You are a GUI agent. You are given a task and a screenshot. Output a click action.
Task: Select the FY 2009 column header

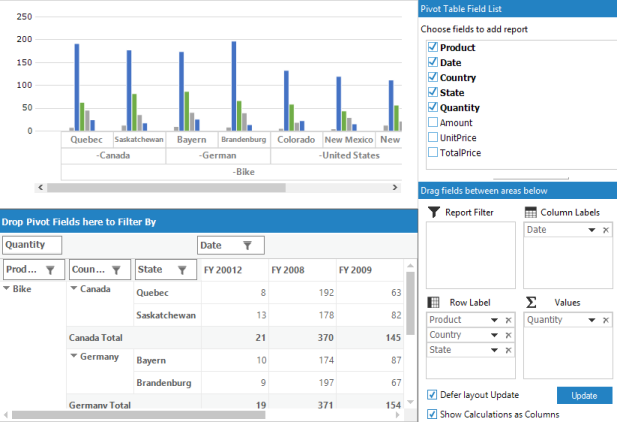(370, 270)
